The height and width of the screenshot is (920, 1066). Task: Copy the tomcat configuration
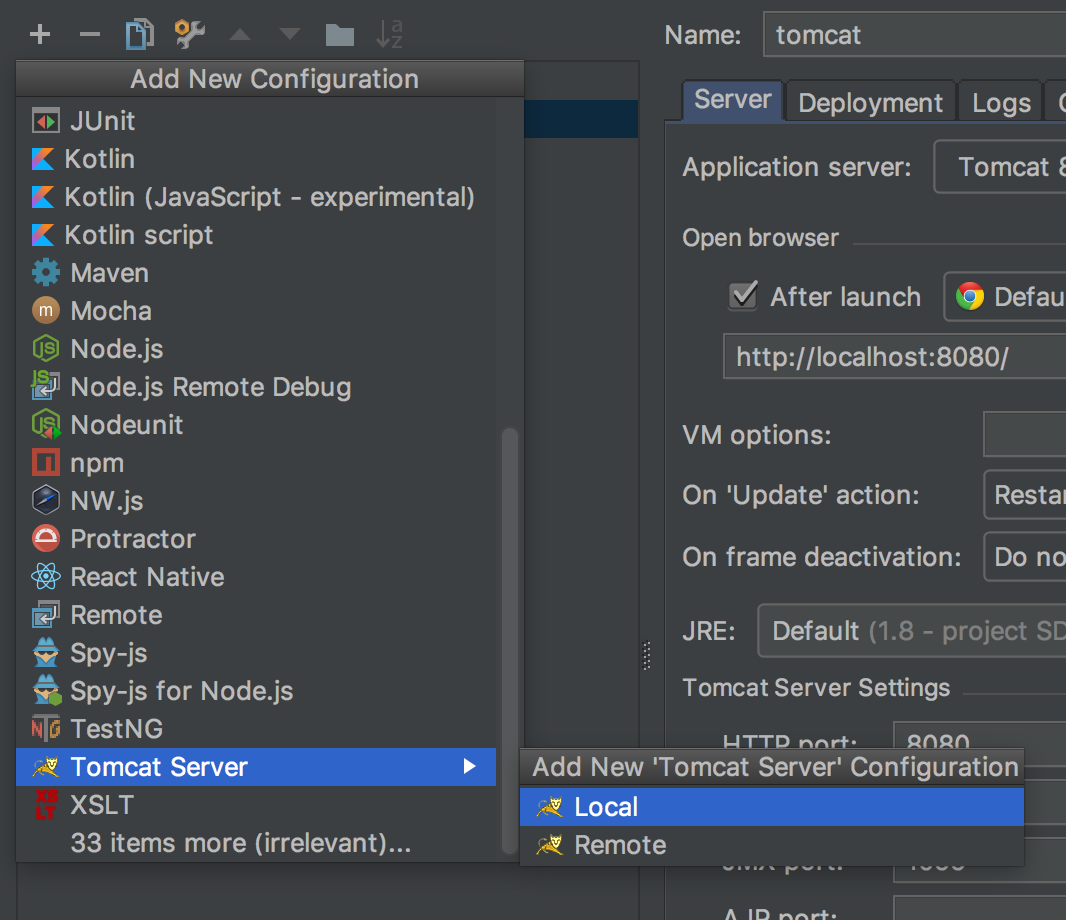139,33
